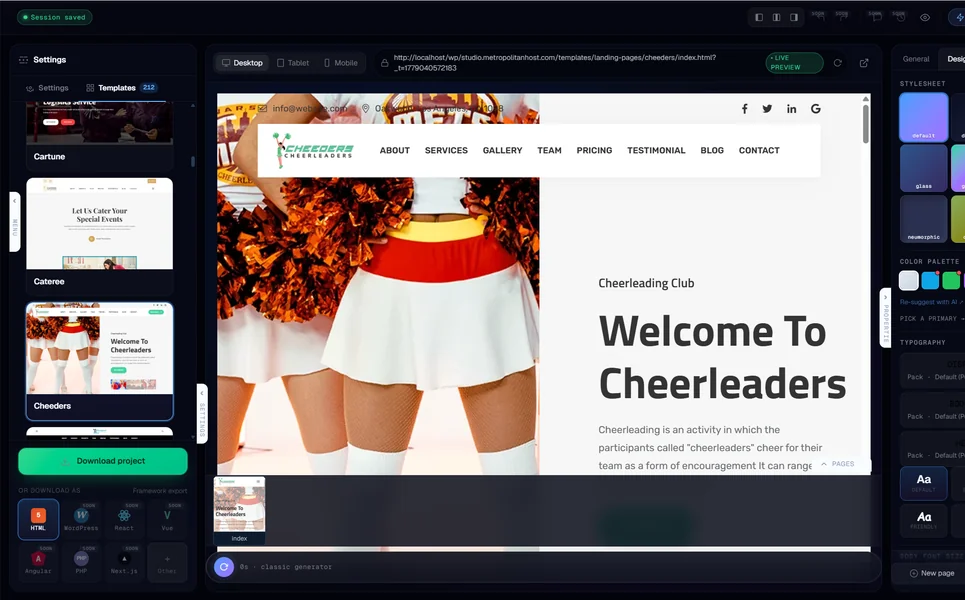Screen dimensions: 965x600
Task: Select the Cartune template card
Action: pos(100,135)
